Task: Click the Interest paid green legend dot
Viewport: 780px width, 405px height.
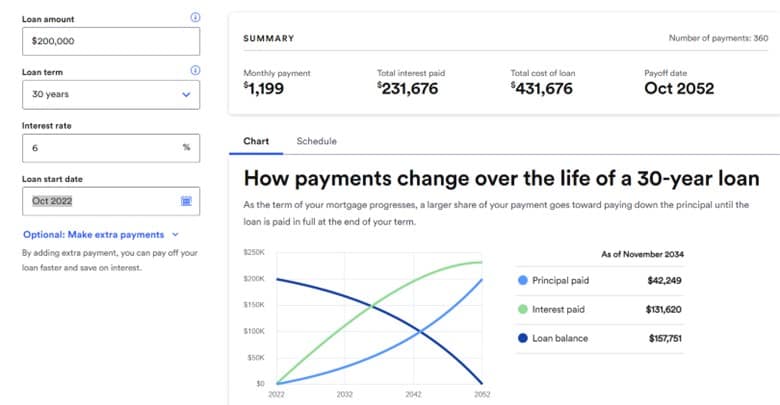Action: pyautogui.click(x=523, y=309)
